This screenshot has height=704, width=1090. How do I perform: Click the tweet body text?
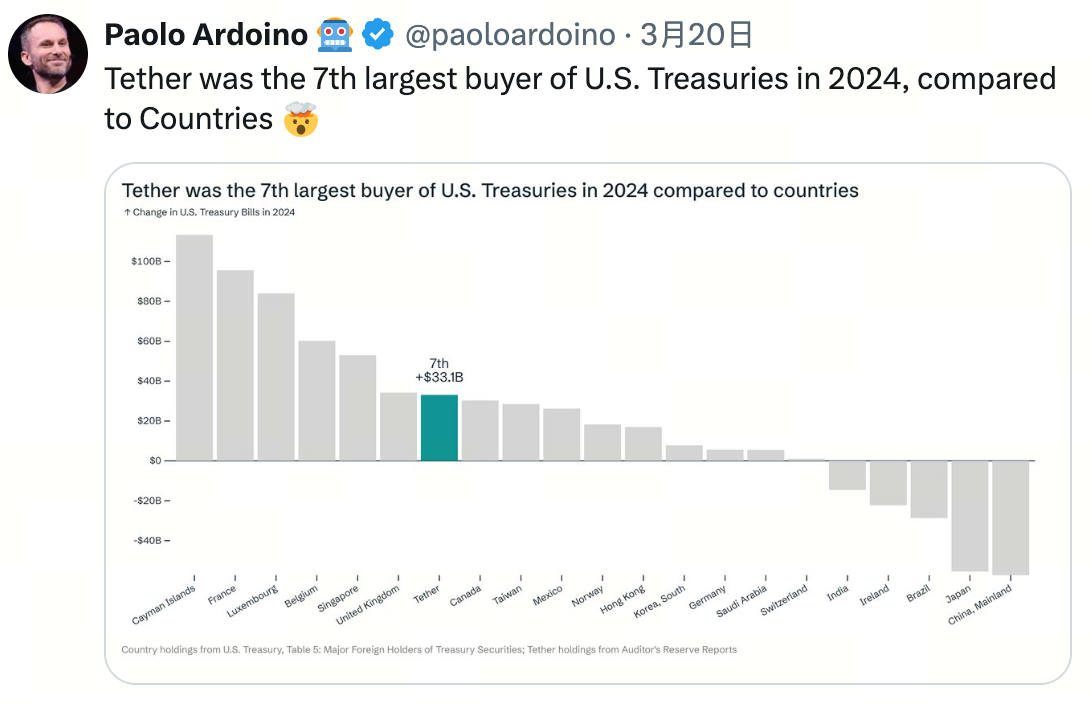point(580,98)
